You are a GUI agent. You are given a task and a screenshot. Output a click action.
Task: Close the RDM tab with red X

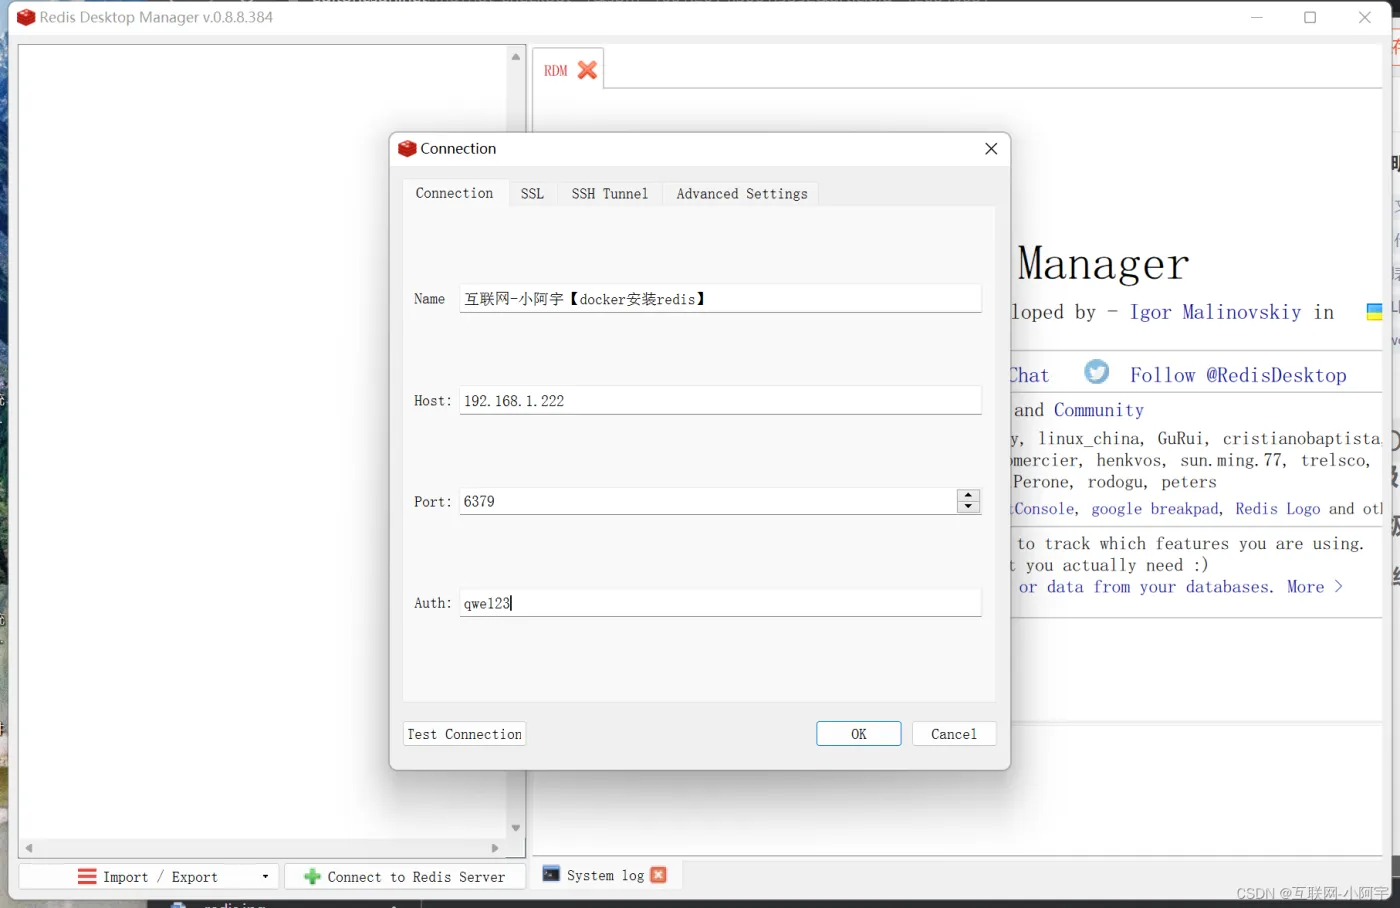[x=587, y=70]
